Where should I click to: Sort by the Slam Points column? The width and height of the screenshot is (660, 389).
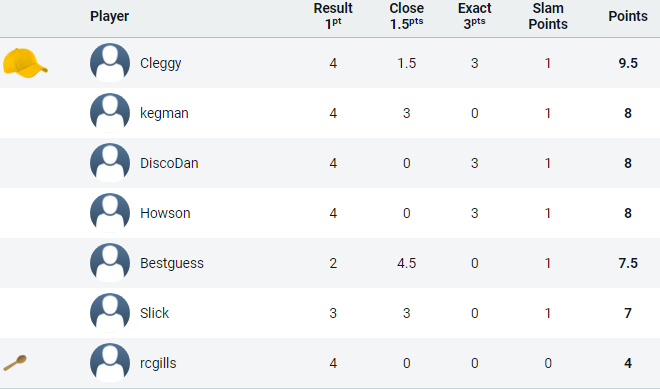(548, 16)
